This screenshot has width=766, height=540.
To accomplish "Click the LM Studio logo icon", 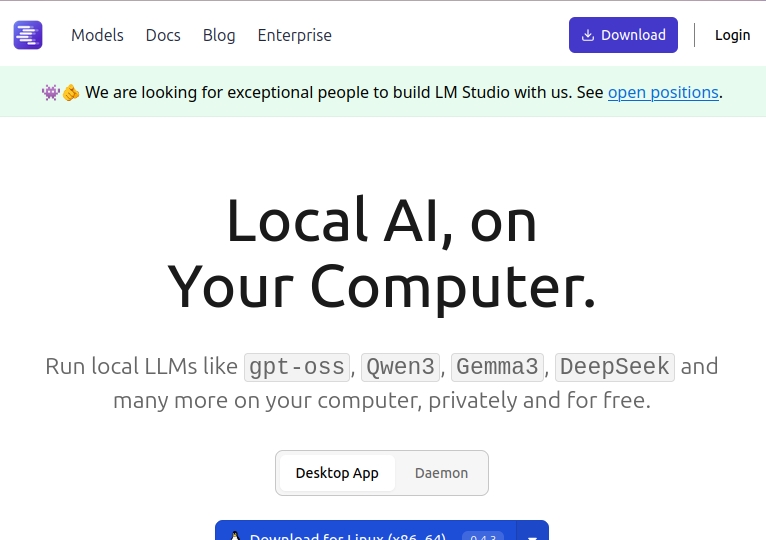I will coord(28,35).
